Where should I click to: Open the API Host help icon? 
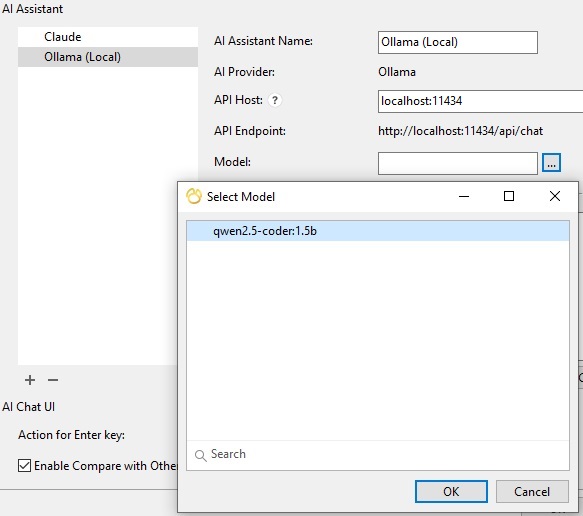(x=275, y=100)
